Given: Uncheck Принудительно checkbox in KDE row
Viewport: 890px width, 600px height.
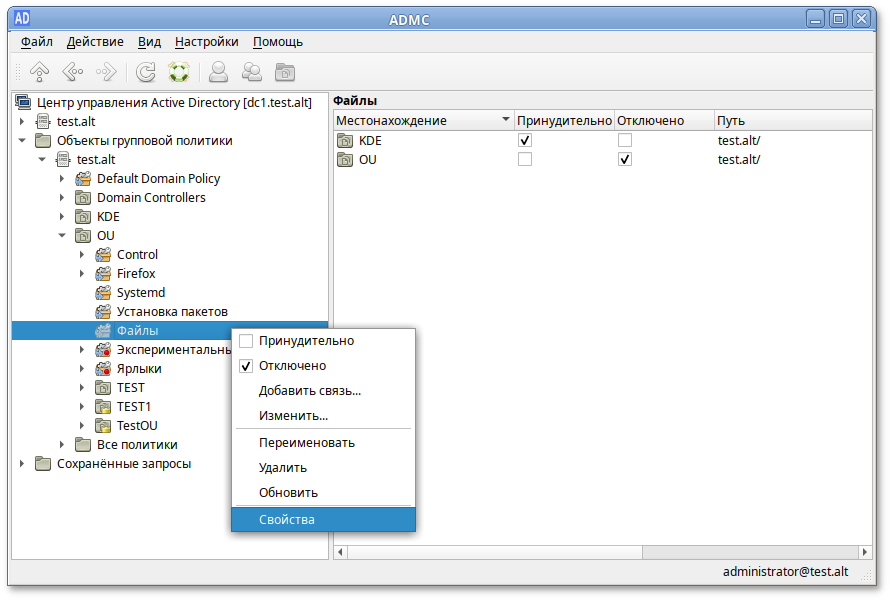Looking at the screenshot, I should pos(525,141).
